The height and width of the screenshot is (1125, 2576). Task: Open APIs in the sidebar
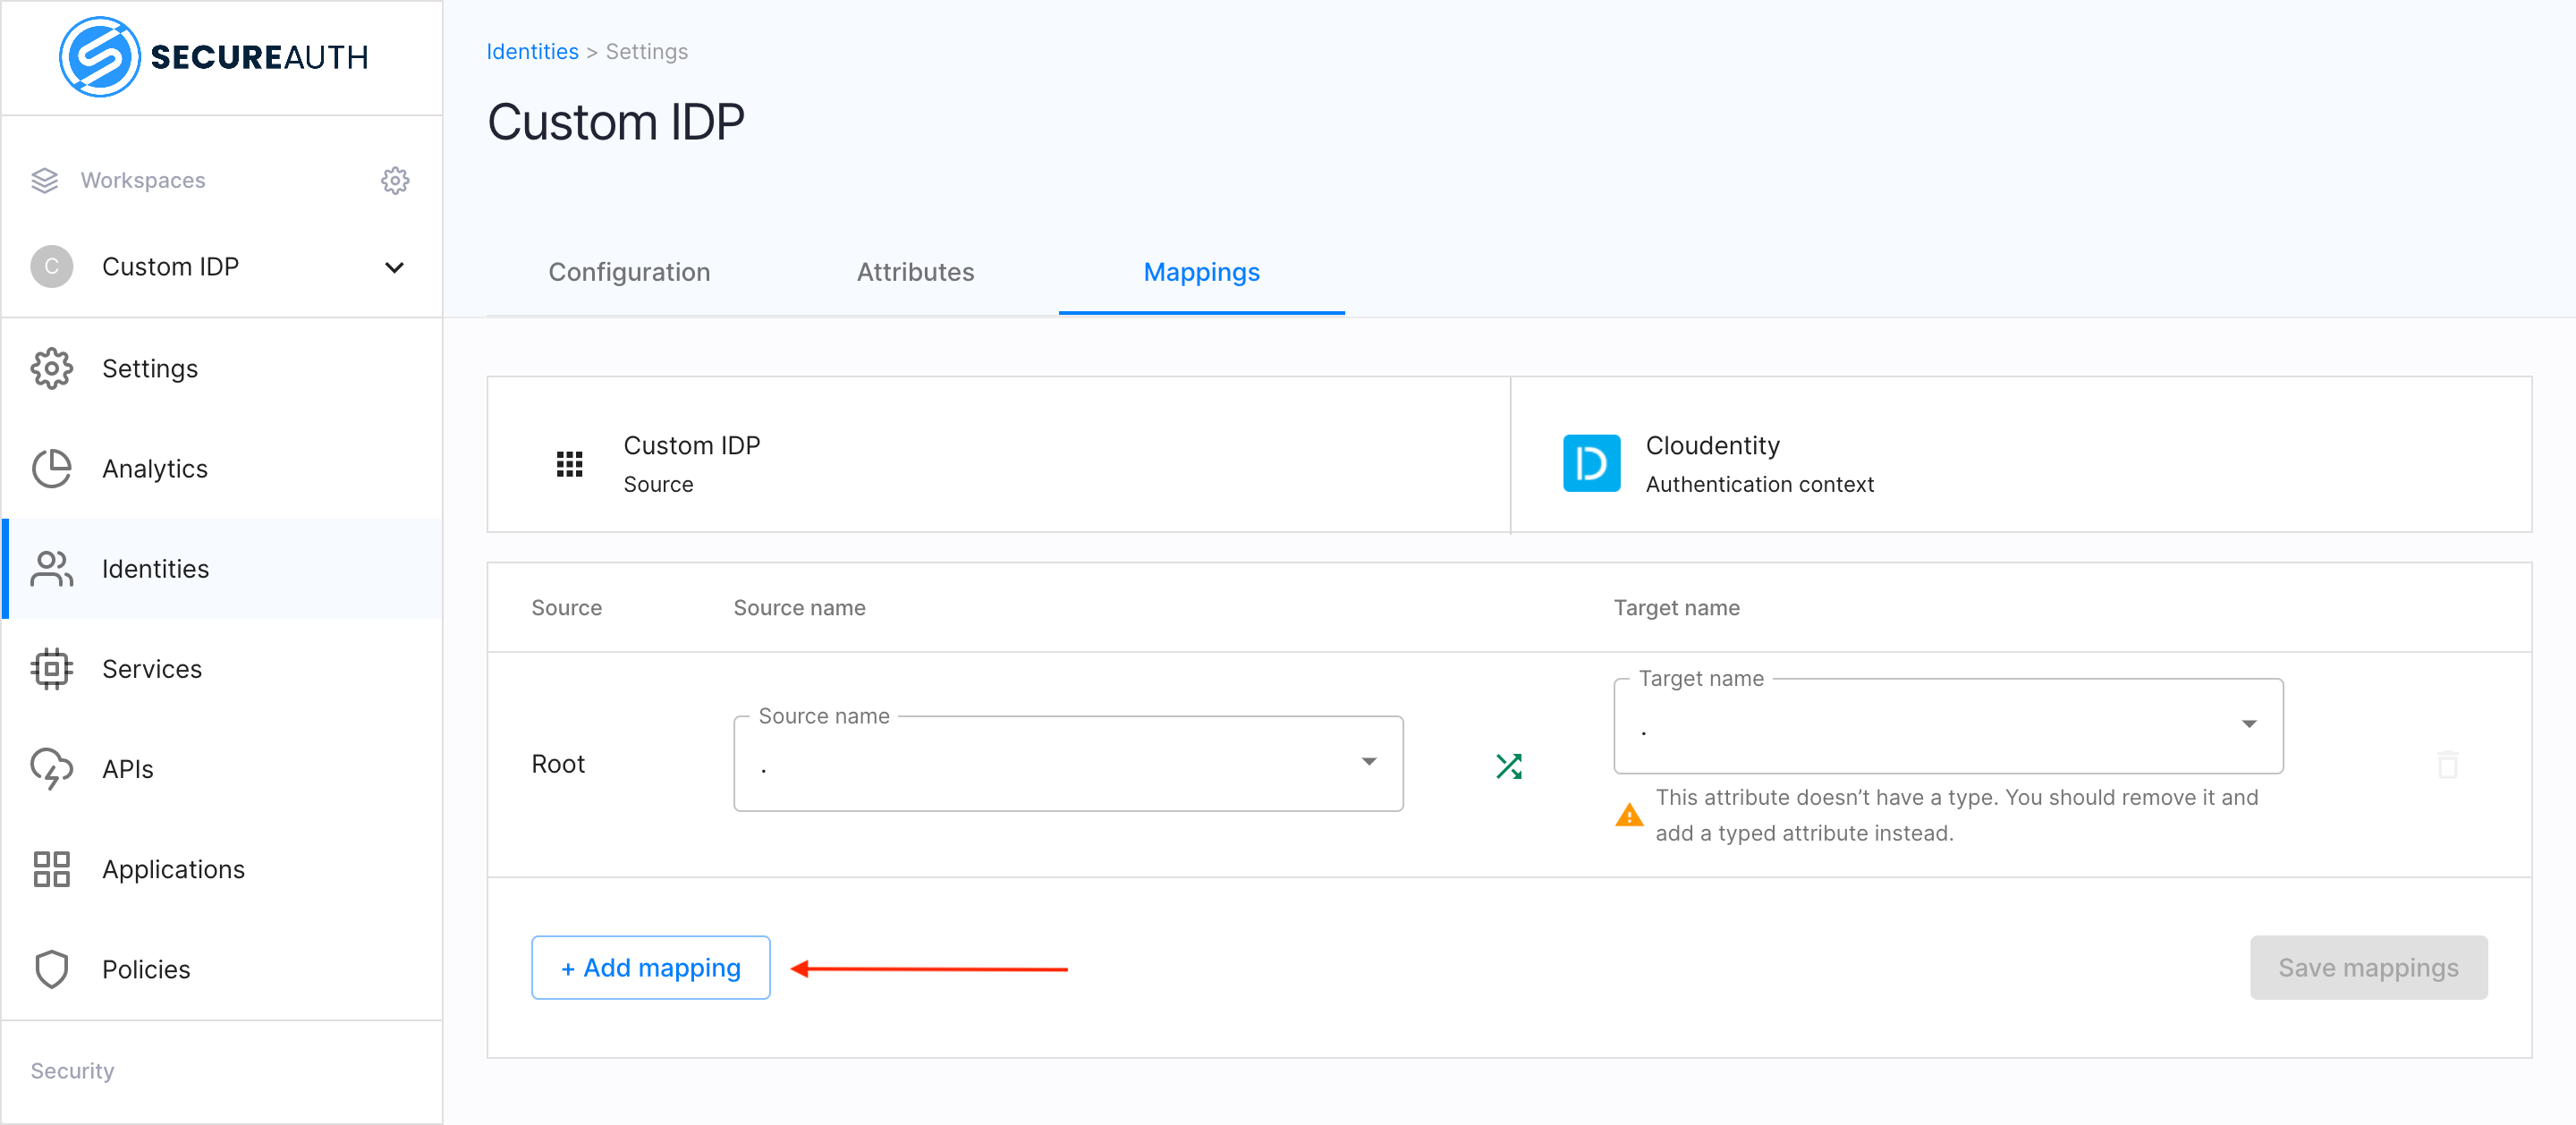point(222,769)
